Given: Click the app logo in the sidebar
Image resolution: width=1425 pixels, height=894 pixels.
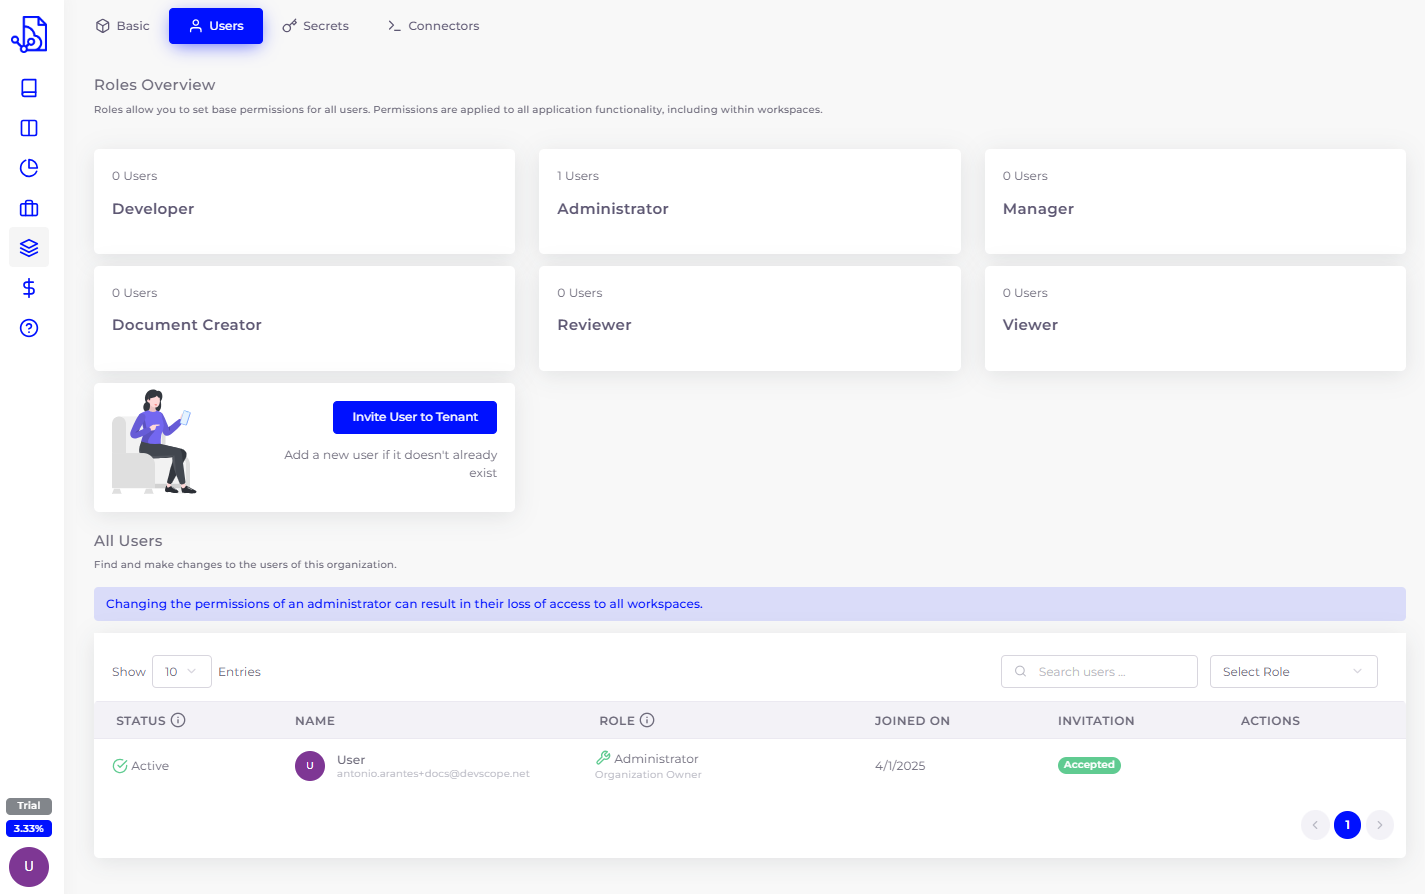Looking at the screenshot, I should pos(29,34).
